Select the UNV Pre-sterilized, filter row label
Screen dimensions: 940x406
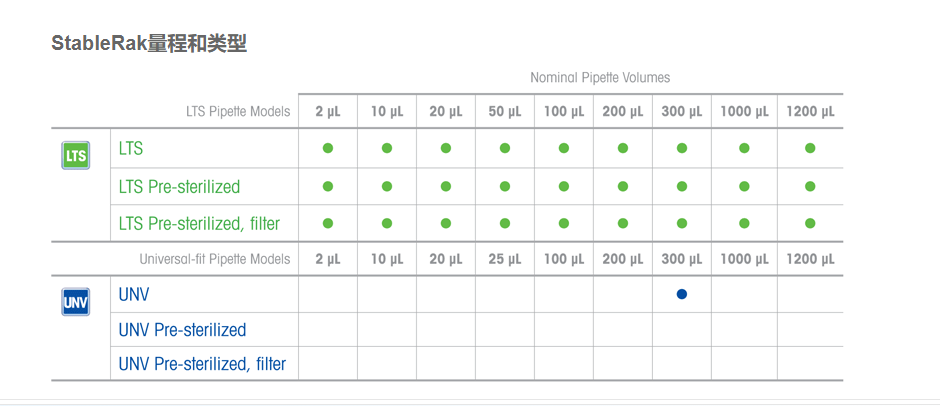point(202,364)
